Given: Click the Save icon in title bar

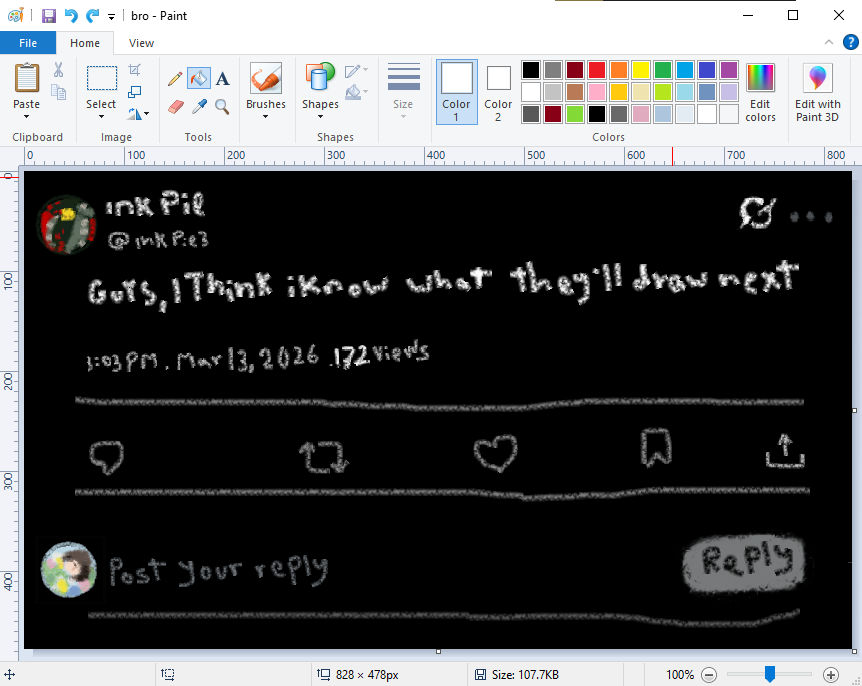Looking at the screenshot, I should (x=49, y=15).
